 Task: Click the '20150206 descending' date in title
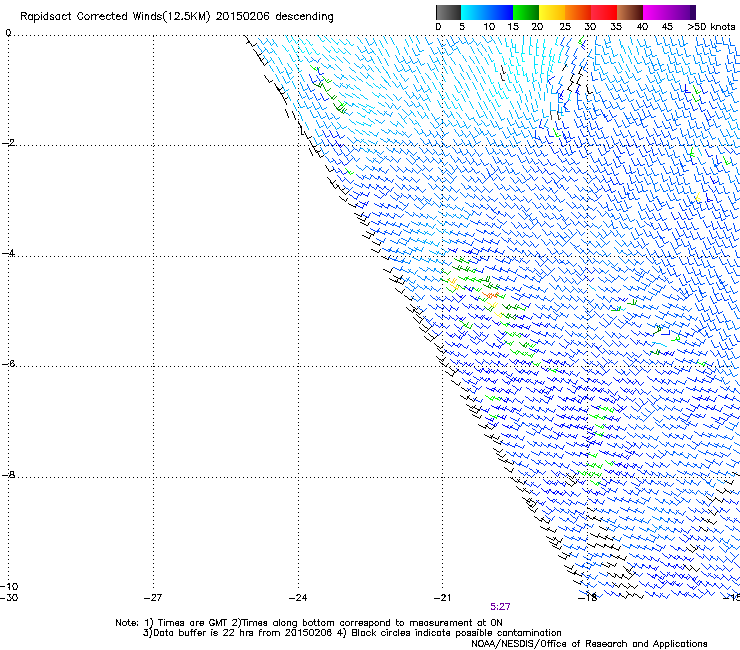[x=274, y=17]
